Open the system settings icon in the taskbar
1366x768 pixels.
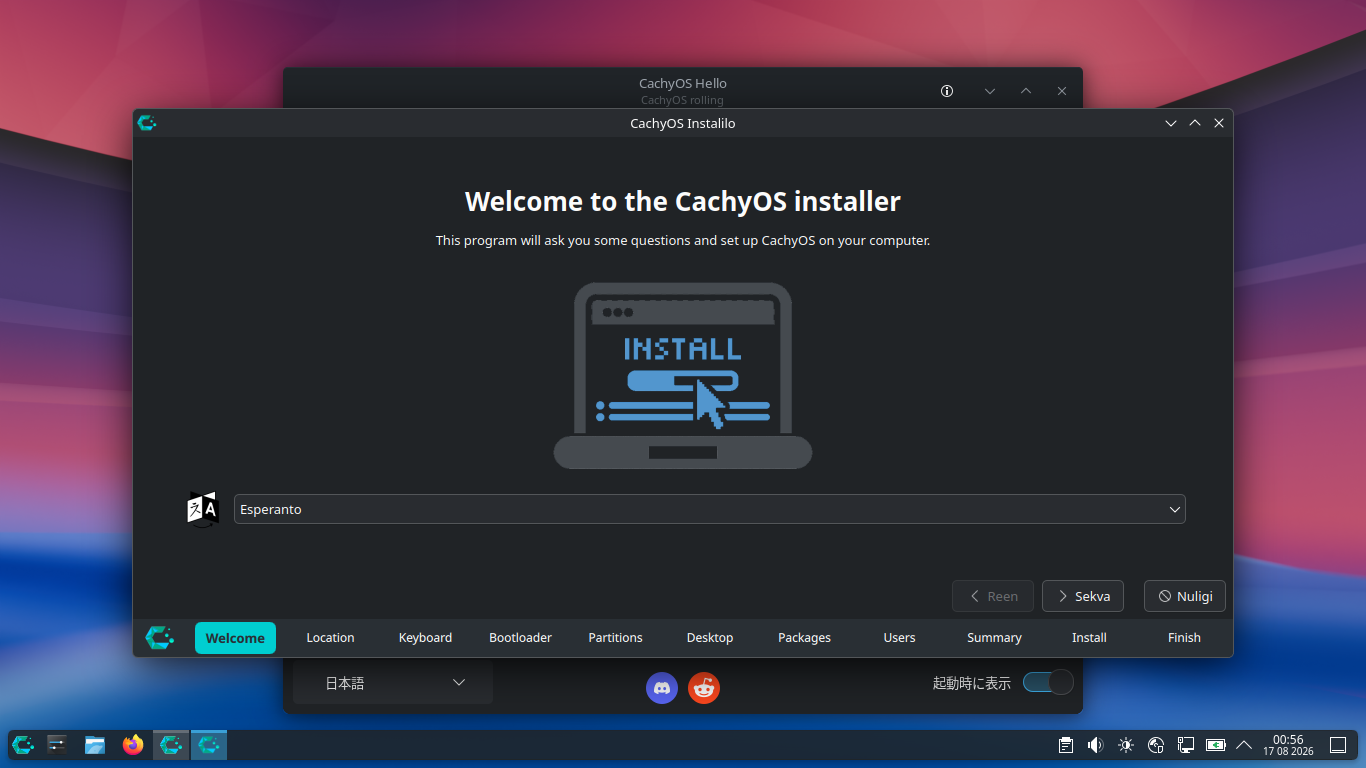(57, 745)
